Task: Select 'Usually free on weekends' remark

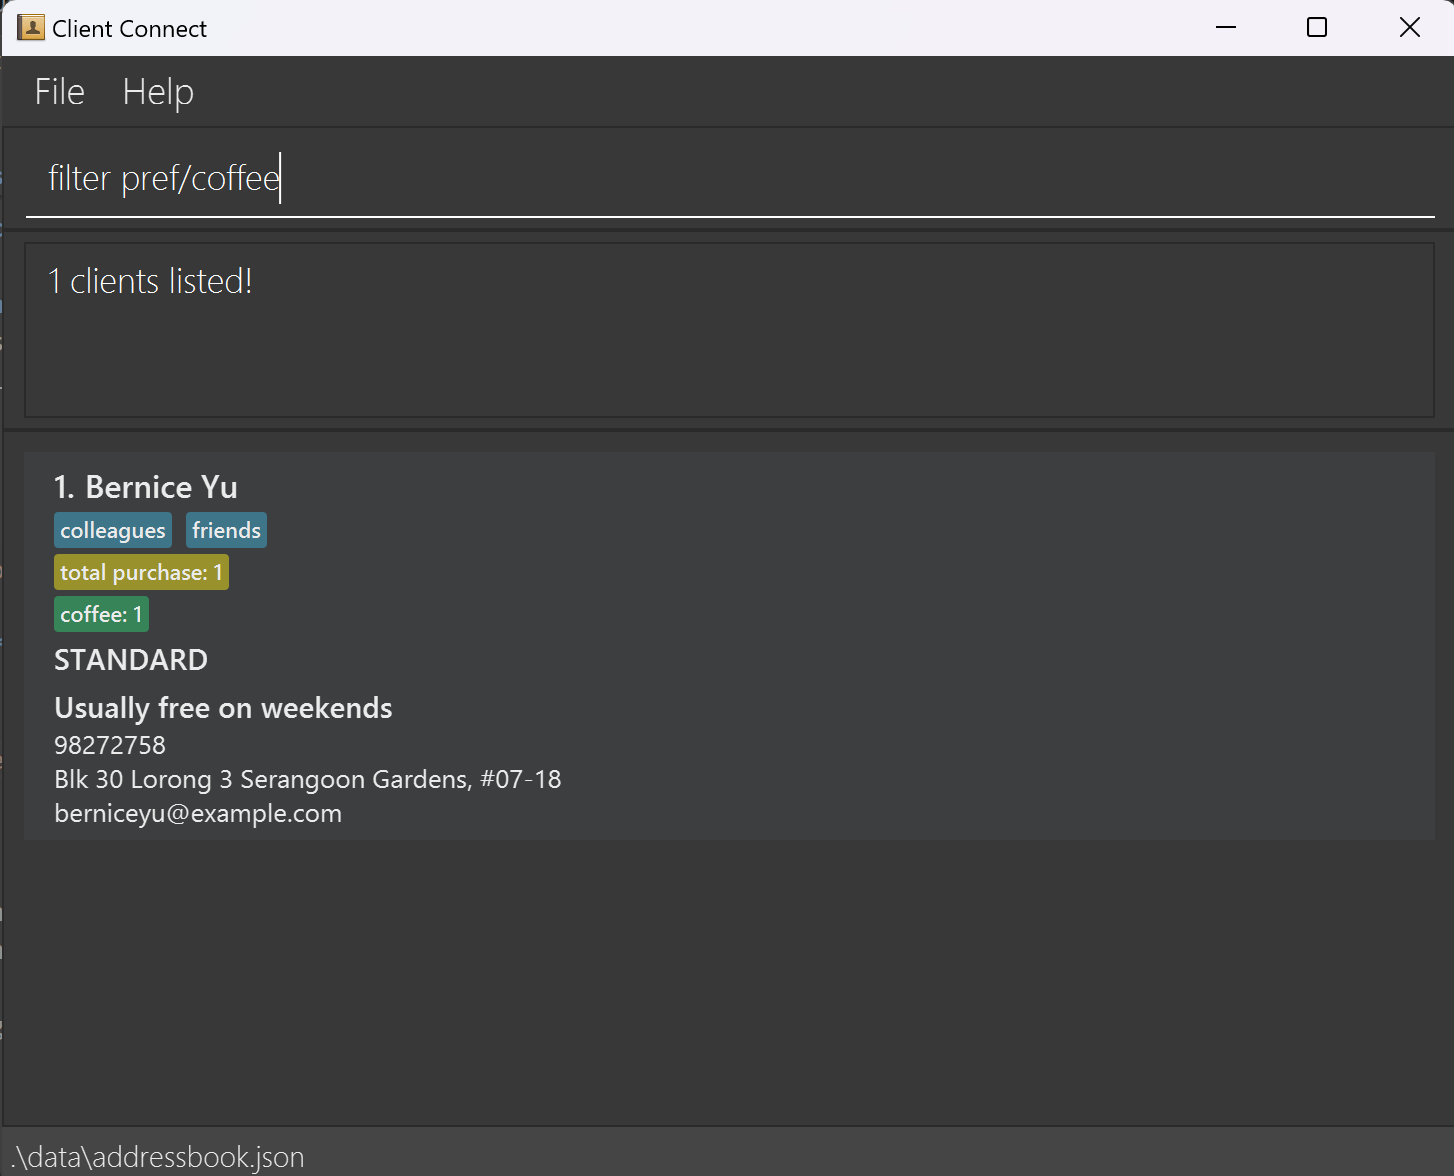Action: click(x=223, y=708)
